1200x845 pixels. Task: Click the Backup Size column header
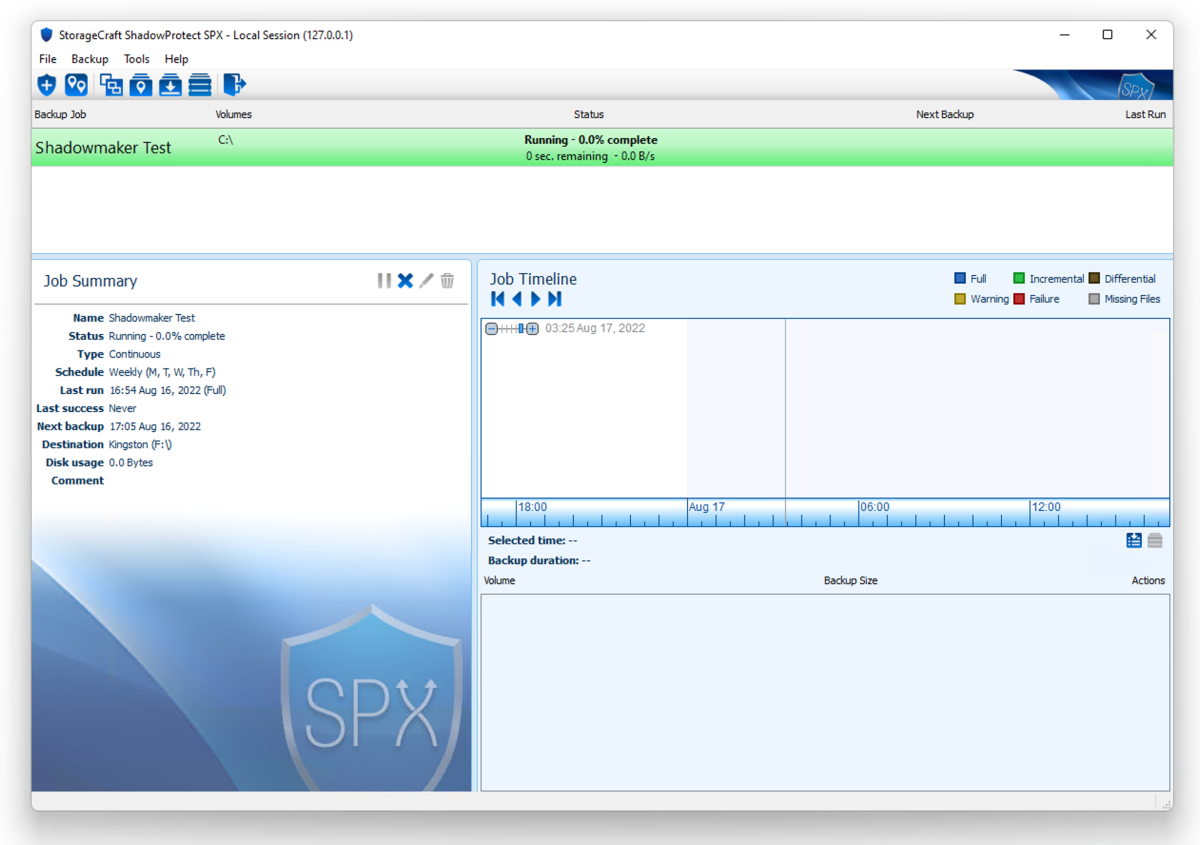851,581
